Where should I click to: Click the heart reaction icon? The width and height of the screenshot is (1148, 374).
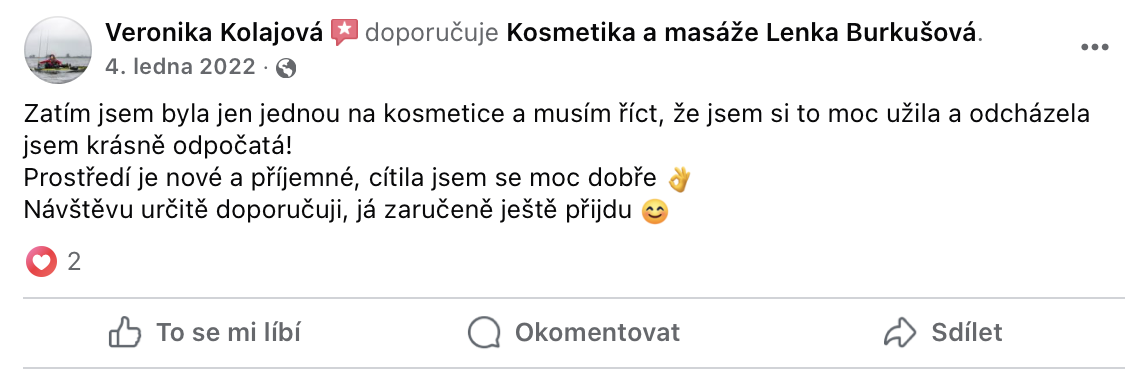(x=41, y=261)
